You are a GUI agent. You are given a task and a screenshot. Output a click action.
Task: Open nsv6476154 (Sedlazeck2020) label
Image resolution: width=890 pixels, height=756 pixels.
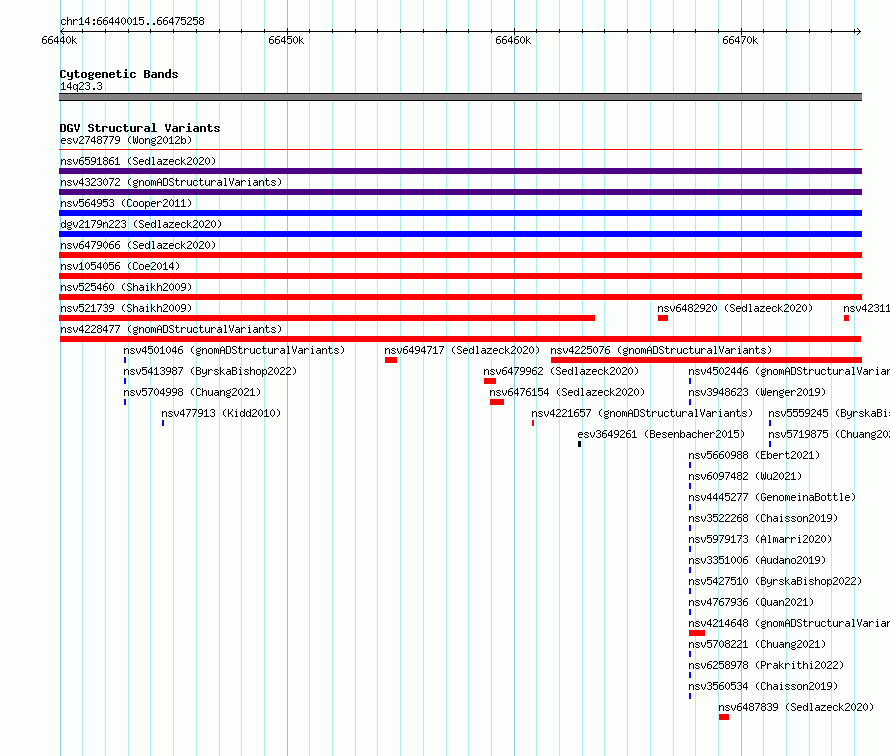pyautogui.click(x=567, y=392)
